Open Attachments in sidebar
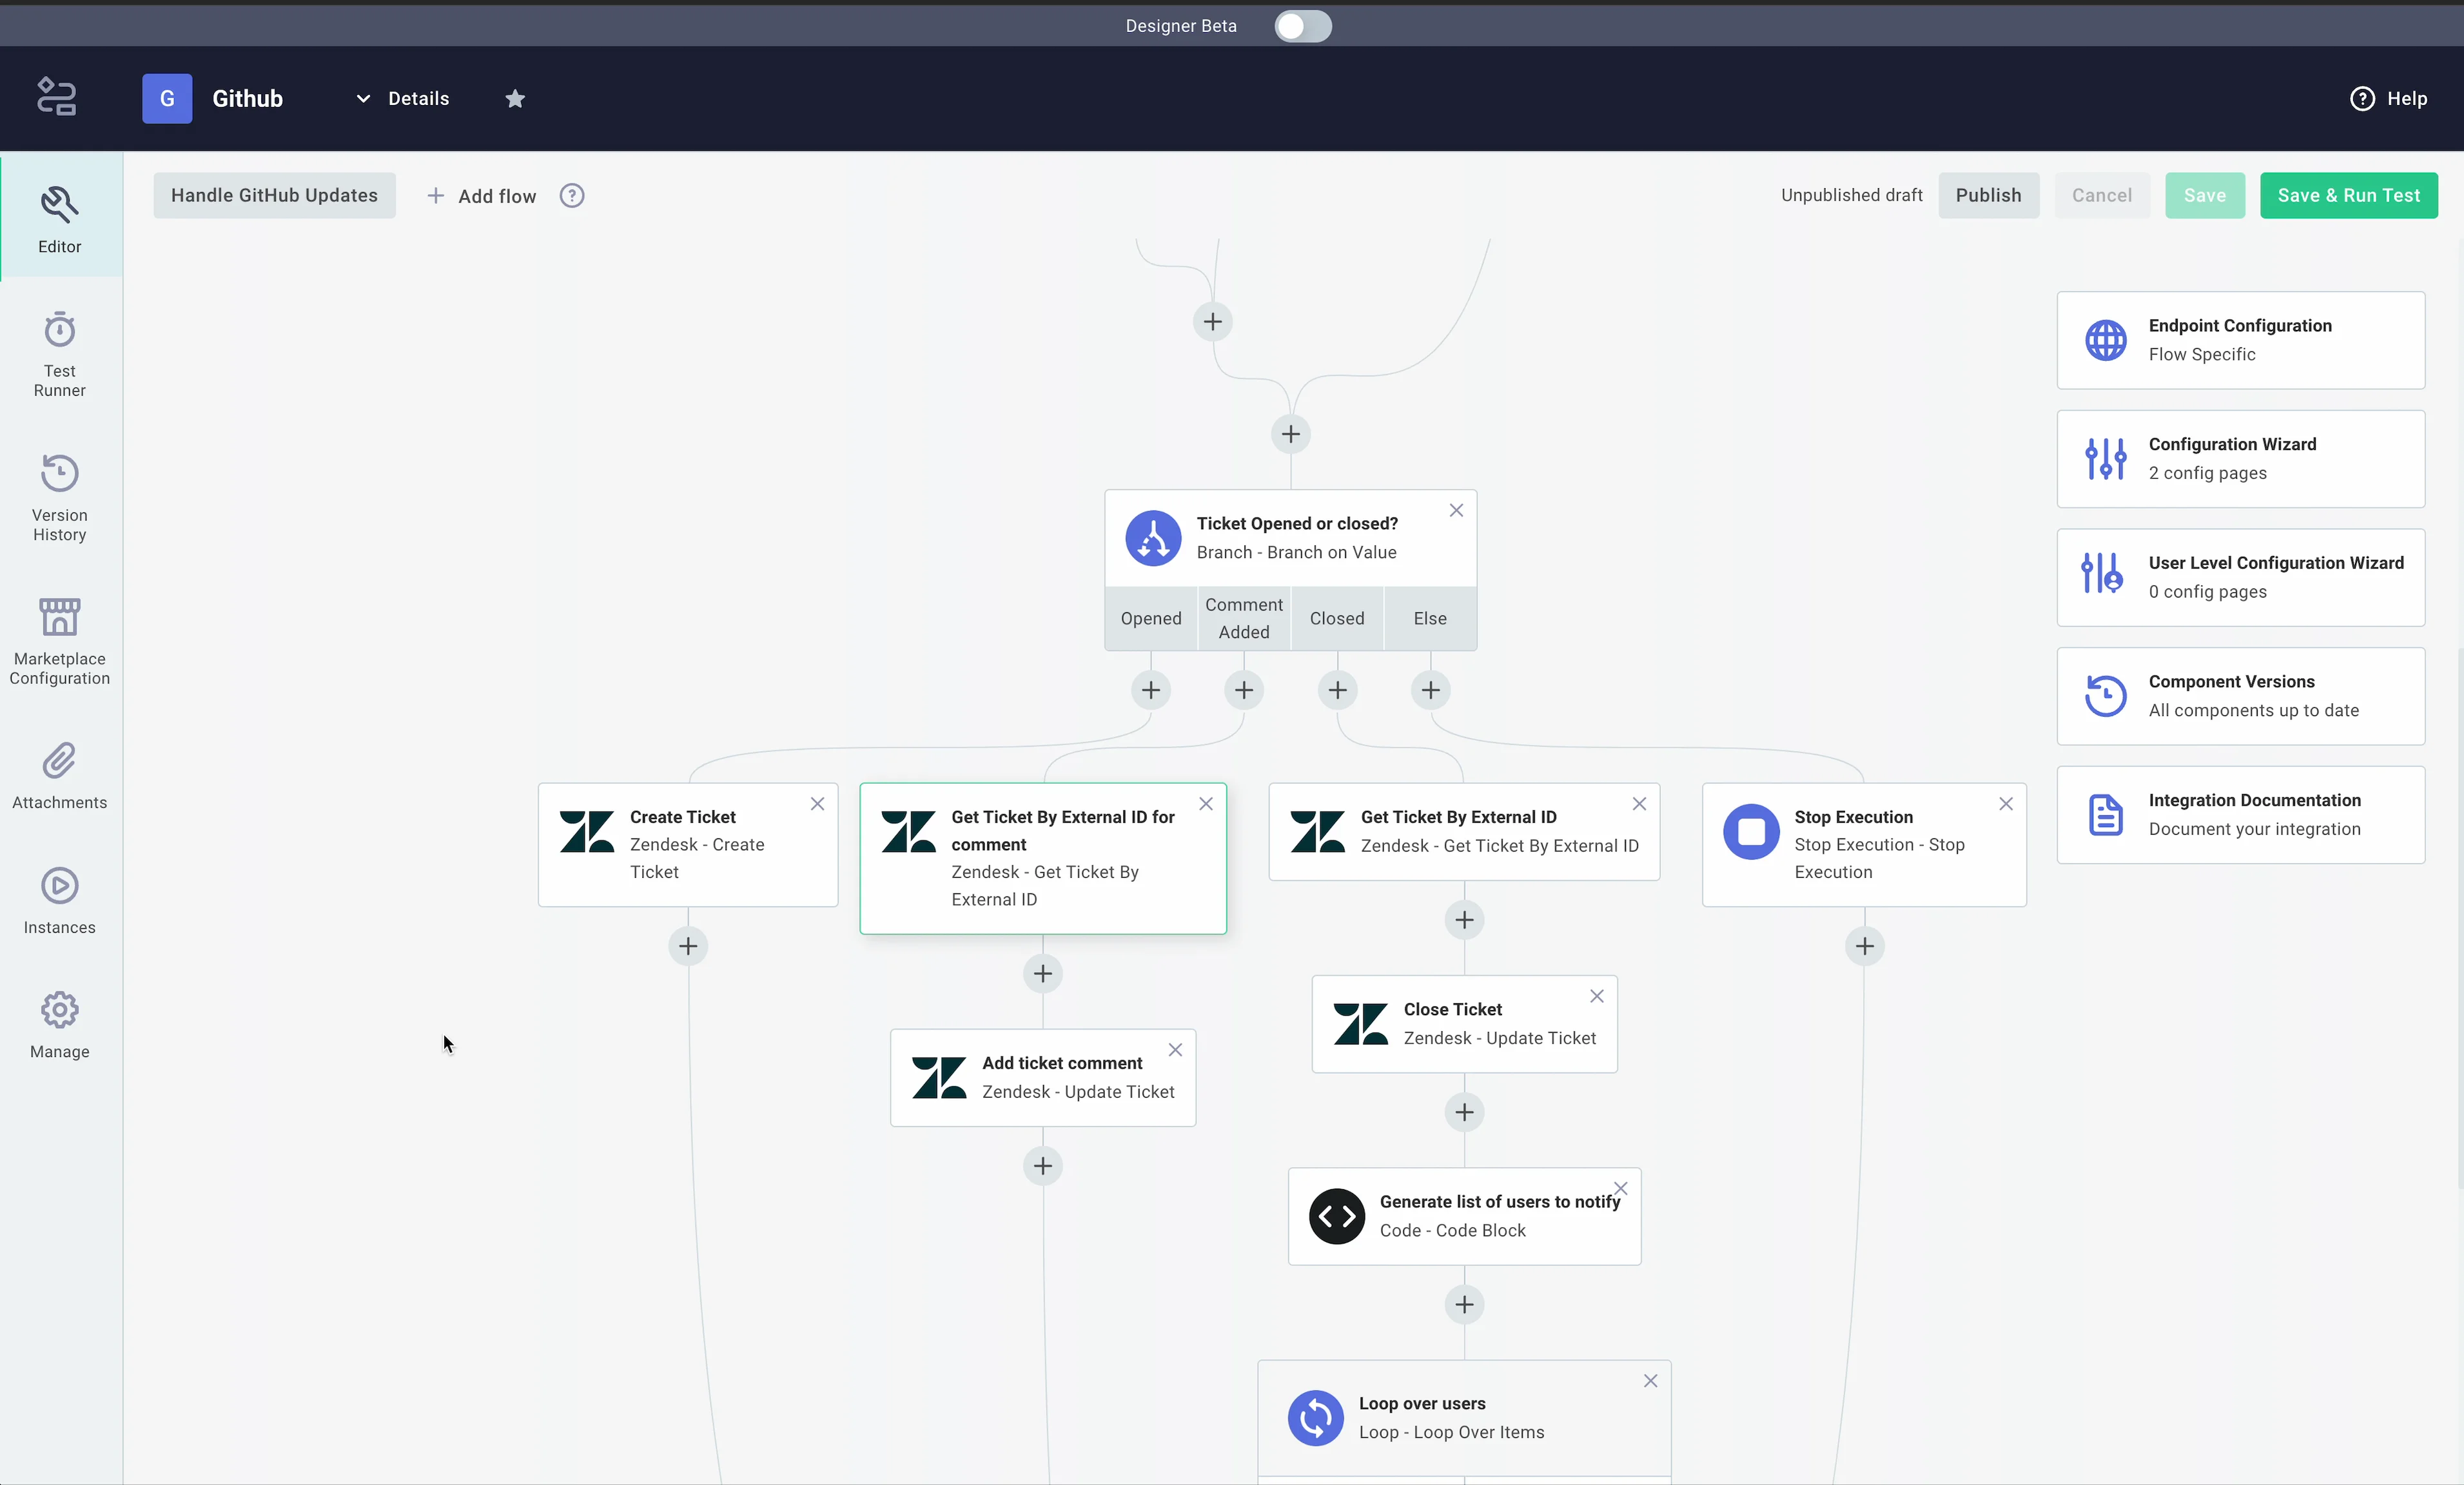The image size is (2464, 1485). (x=60, y=776)
